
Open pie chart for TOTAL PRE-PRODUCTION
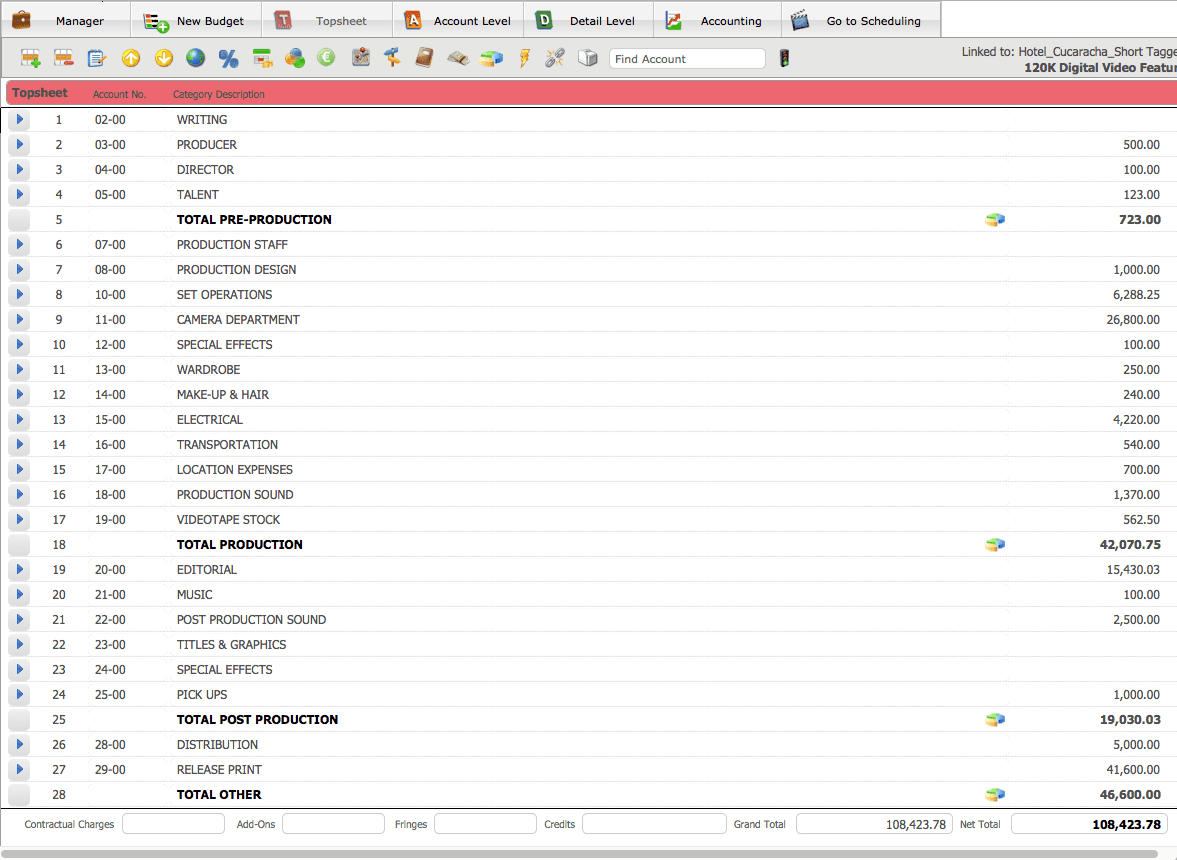pos(995,220)
